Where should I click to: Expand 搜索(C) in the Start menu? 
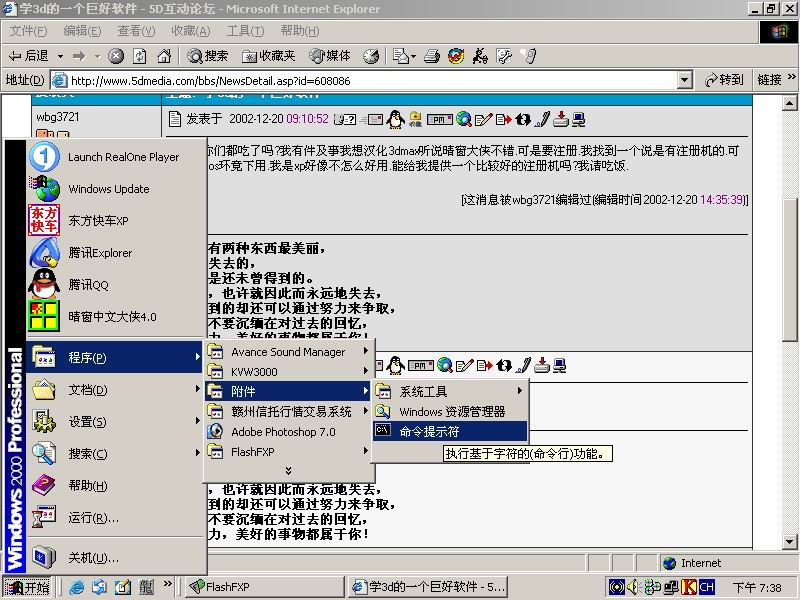tap(116, 454)
